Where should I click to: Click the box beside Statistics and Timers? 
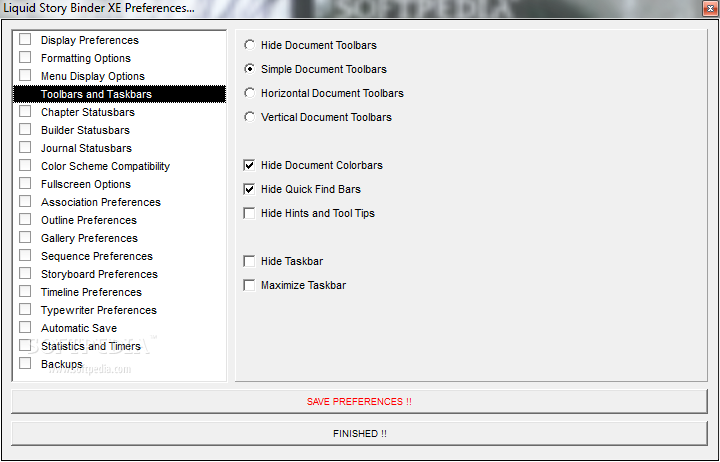[25, 345]
